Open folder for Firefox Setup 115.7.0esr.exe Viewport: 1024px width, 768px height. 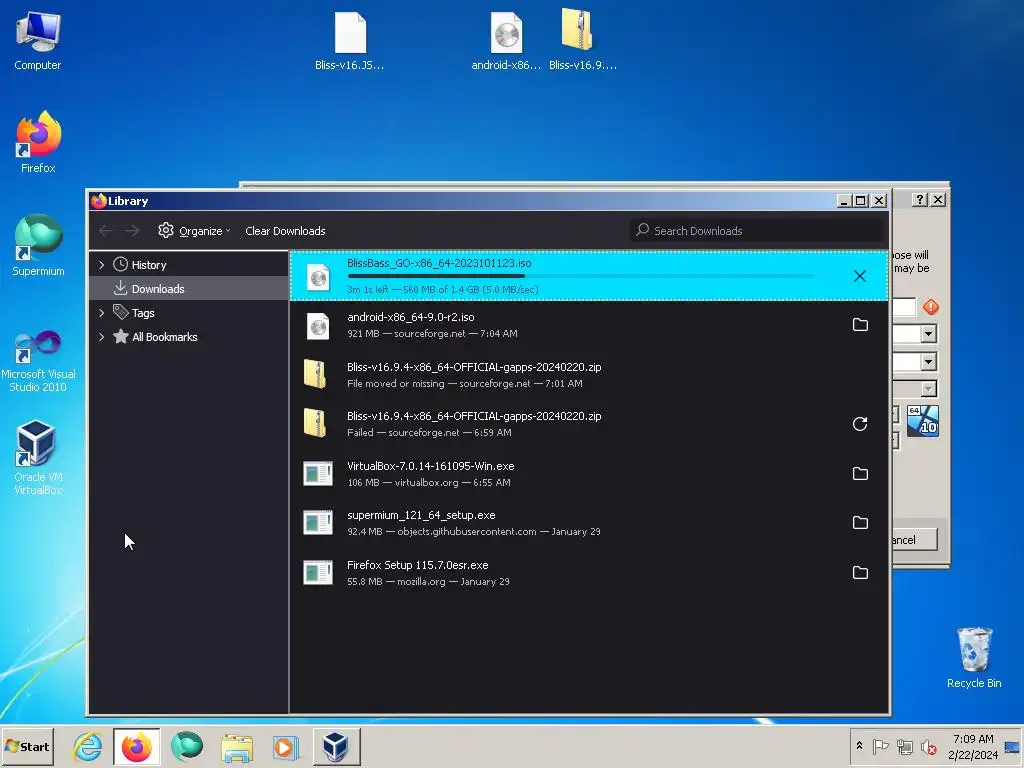(x=860, y=573)
